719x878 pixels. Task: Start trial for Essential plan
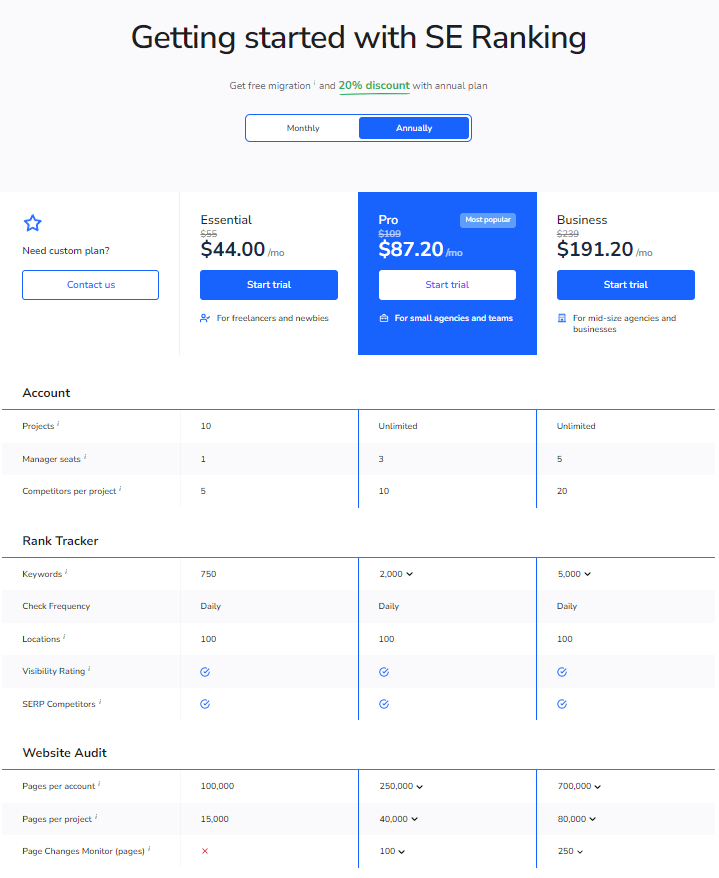[269, 284]
